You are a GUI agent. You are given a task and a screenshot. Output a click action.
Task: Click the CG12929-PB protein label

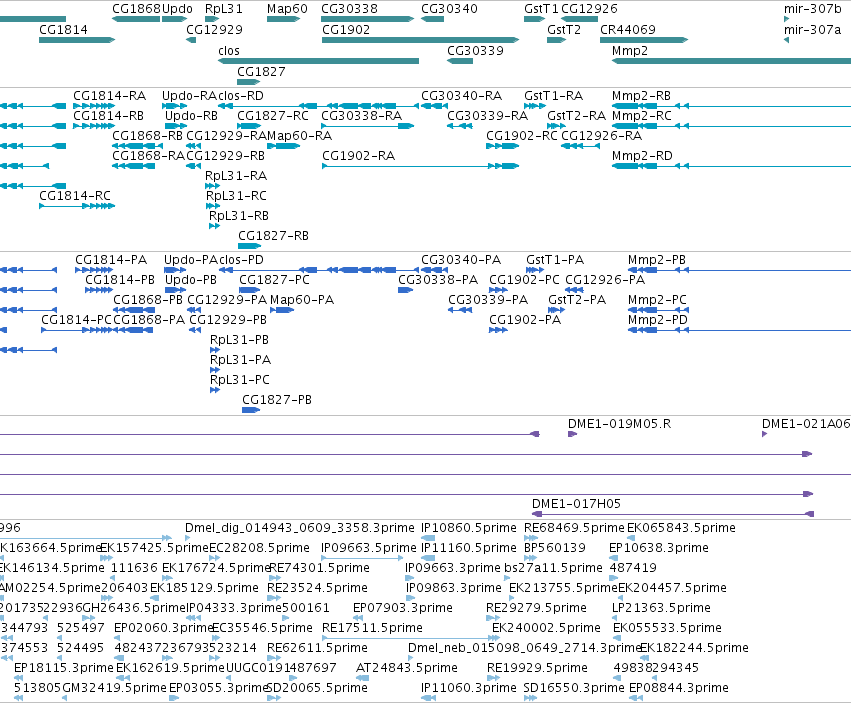[228, 320]
